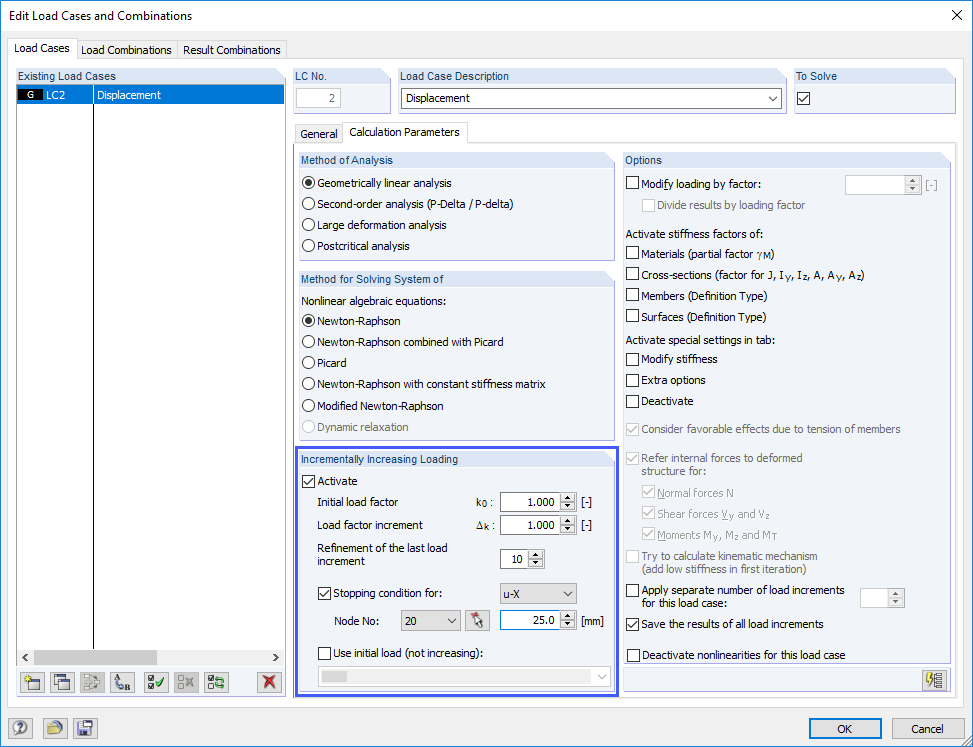This screenshot has height=747, width=973.
Task: Click the select all load cases checkmark icon
Action: click(156, 682)
